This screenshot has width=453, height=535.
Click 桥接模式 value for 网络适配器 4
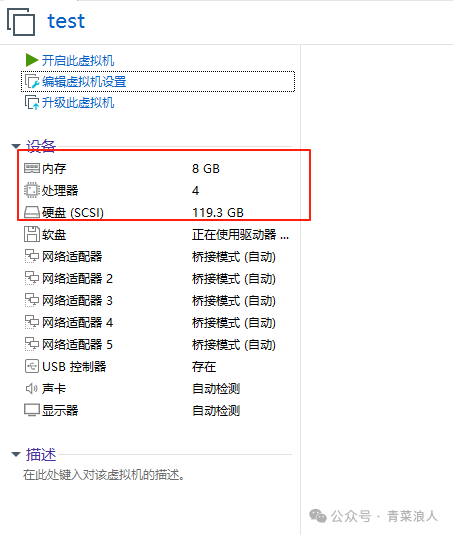(x=234, y=322)
